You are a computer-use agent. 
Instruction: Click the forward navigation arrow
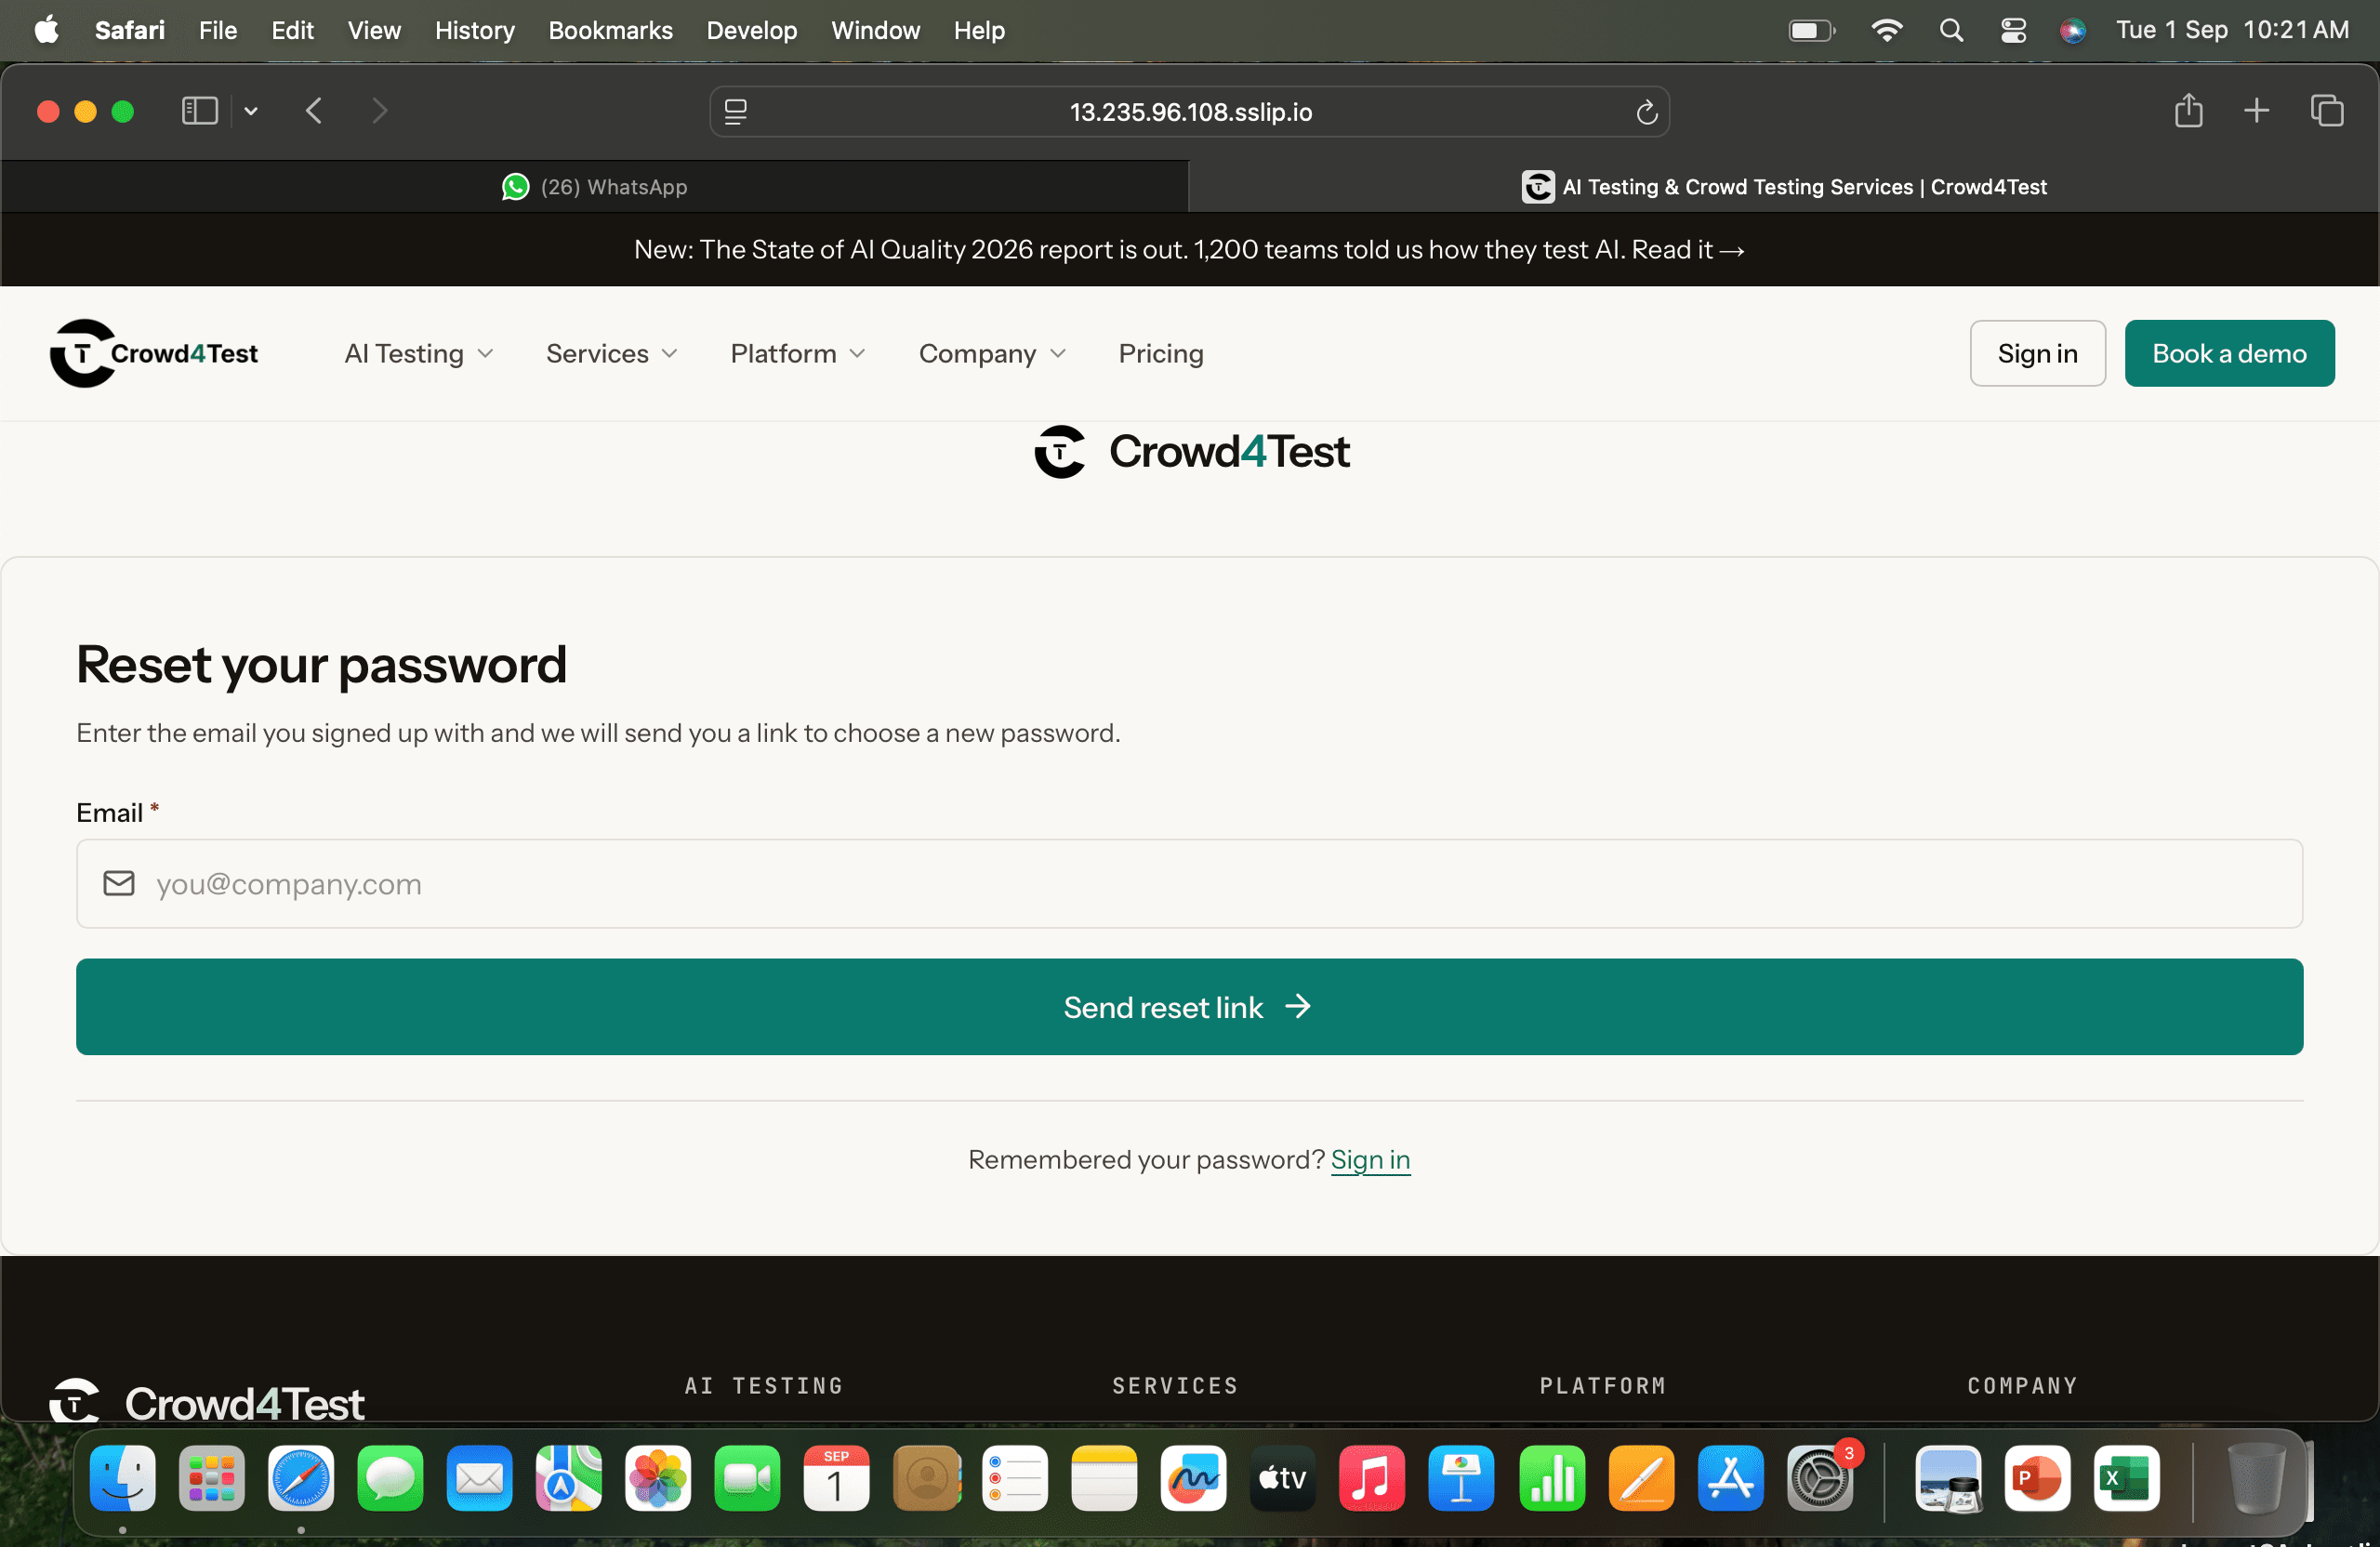379,111
